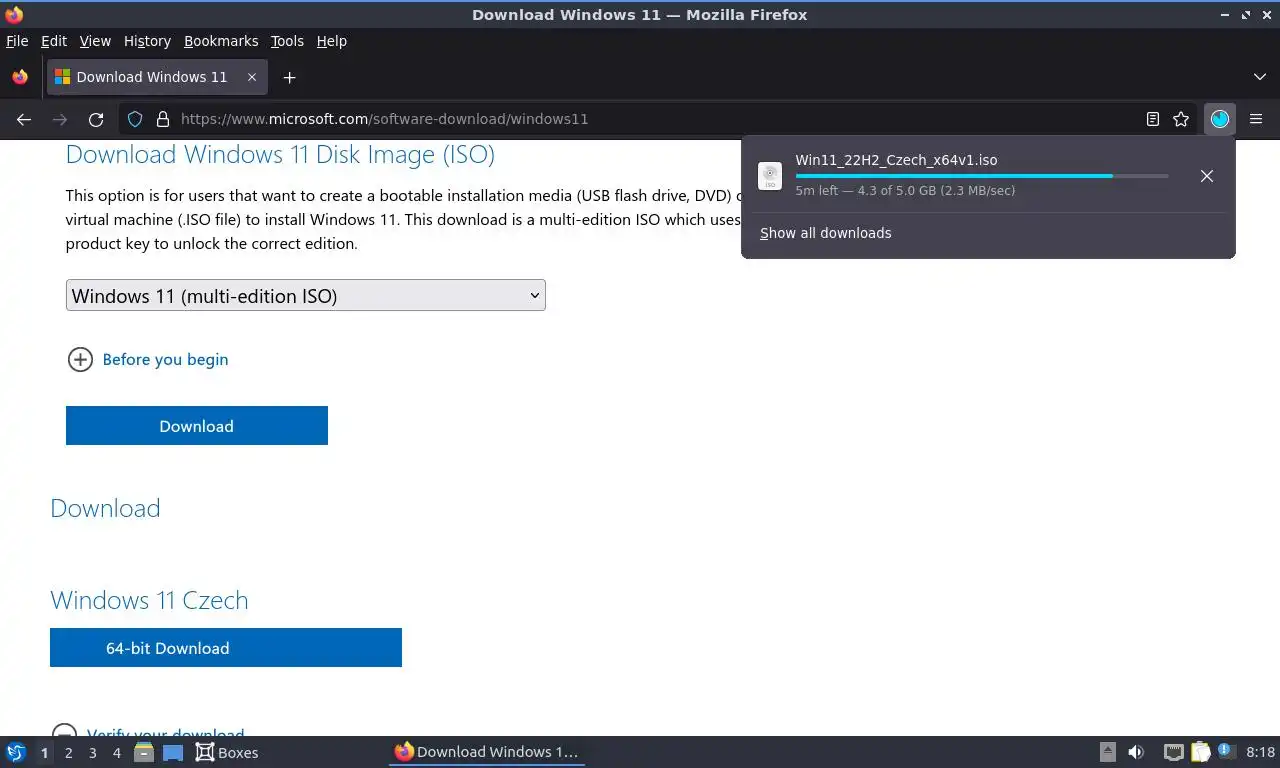Click the Before you begin link text
Image resolution: width=1280 pixels, height=768 pixels.
165,360
